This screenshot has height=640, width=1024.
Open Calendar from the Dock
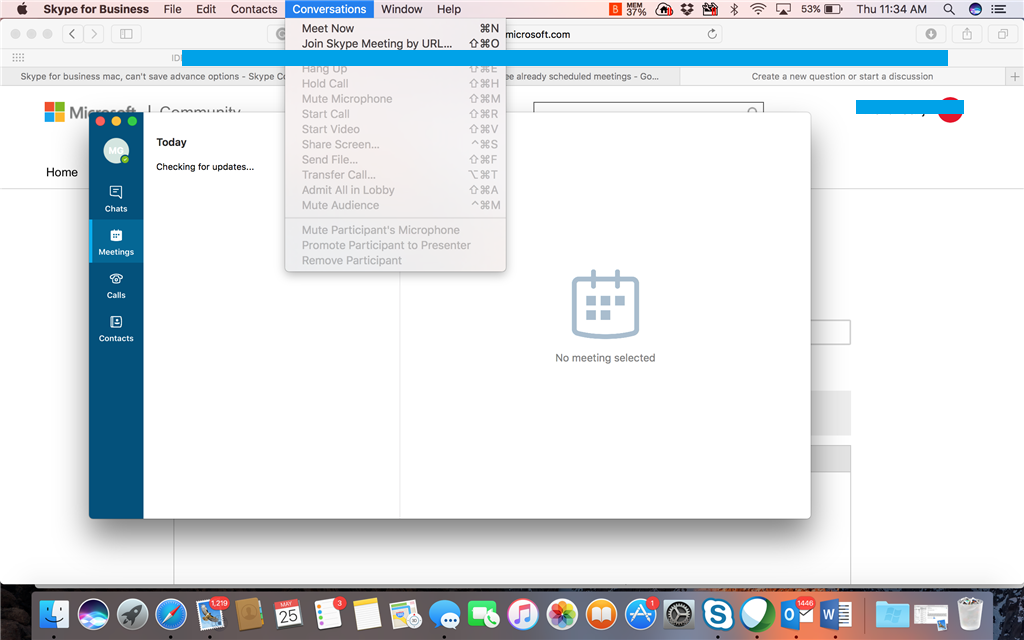[x=288, y=615]
